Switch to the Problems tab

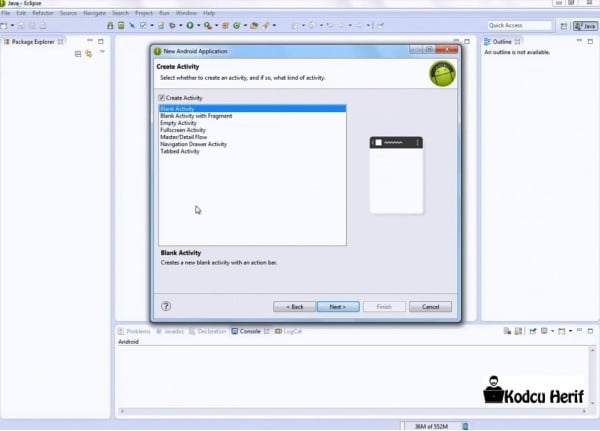pos(134,331)
